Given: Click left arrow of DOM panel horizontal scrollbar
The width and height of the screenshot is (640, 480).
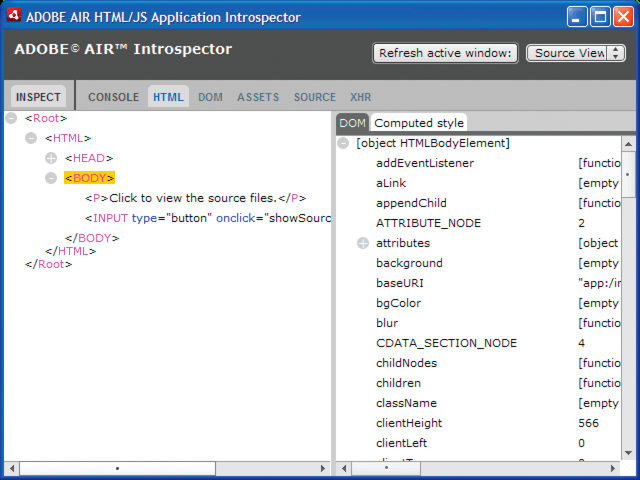Looking at the screenshot, I should click(344, 468).
